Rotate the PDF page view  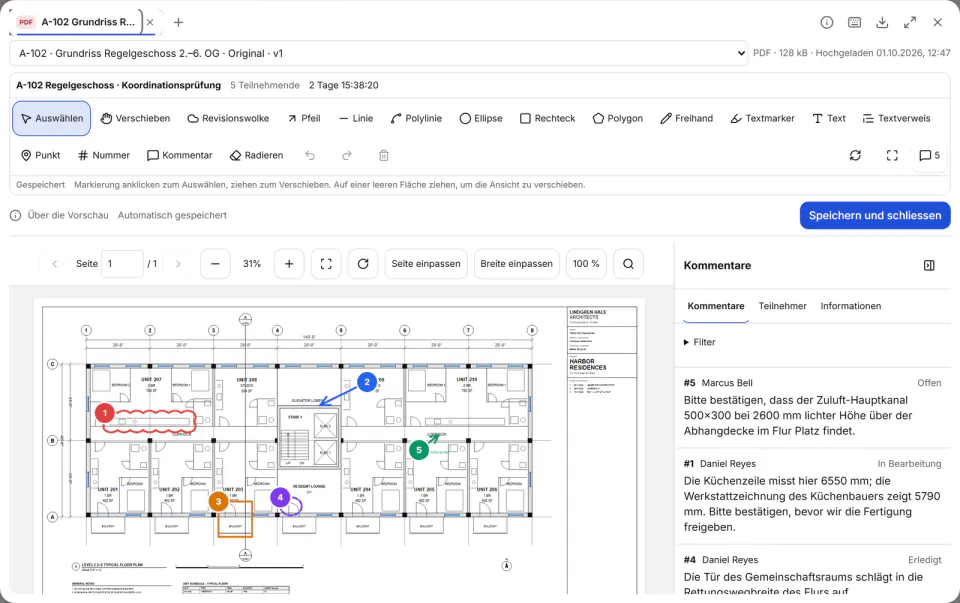point(363,264)
